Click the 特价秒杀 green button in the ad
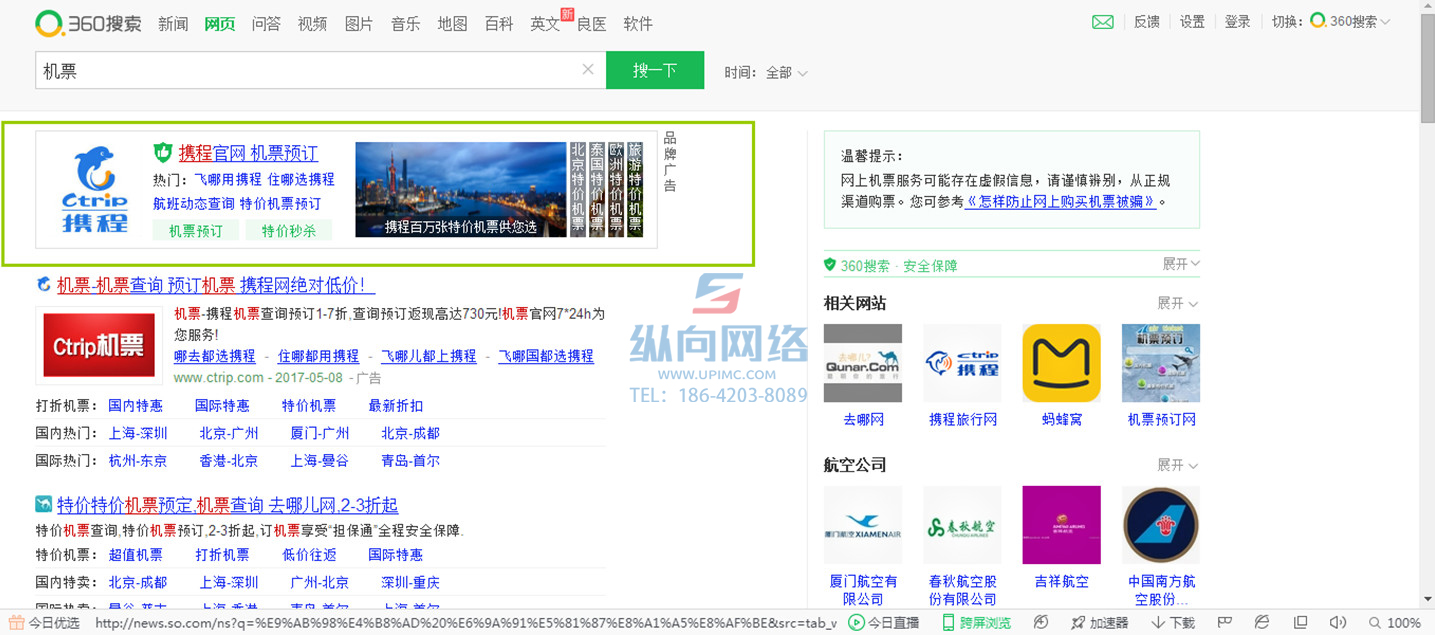The height and width of the screenshot is (635, 1435). point(289,230)
